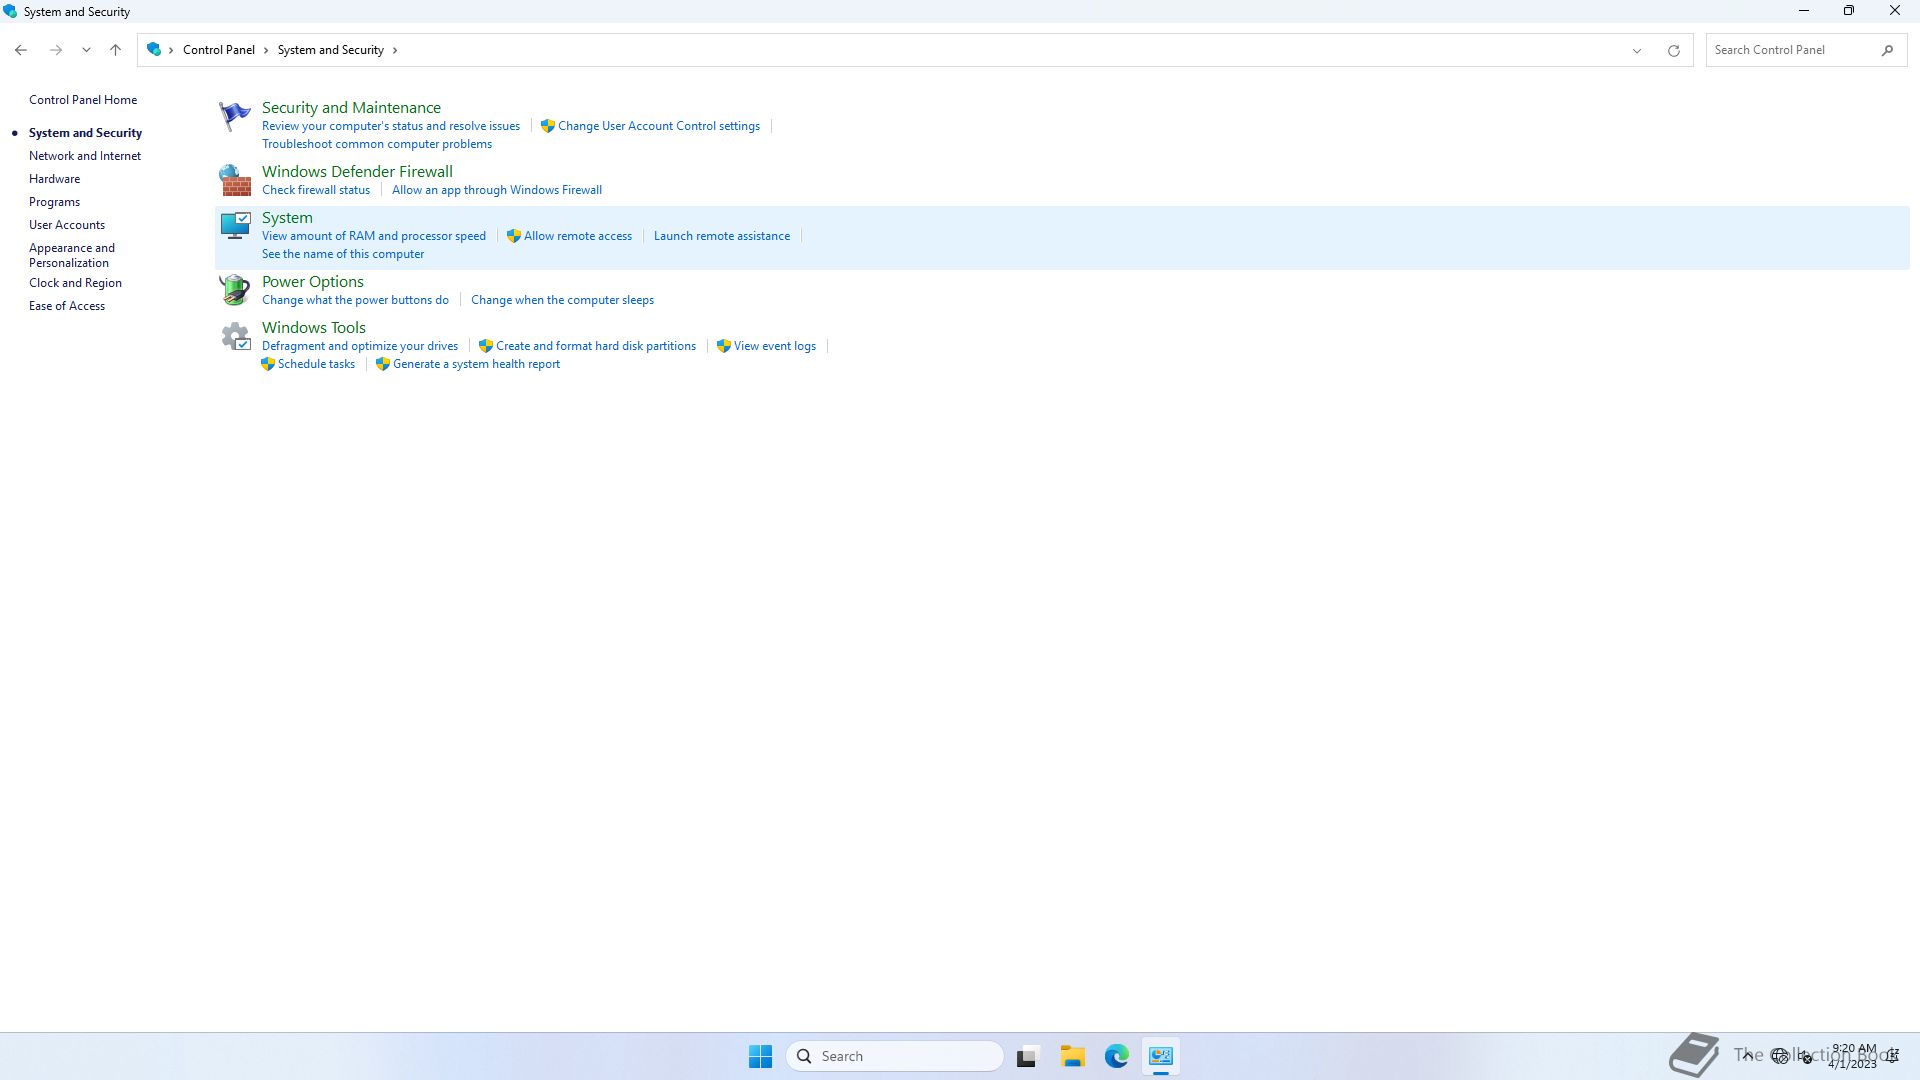Go up one level with Up arrow

[x=115, y=50]
